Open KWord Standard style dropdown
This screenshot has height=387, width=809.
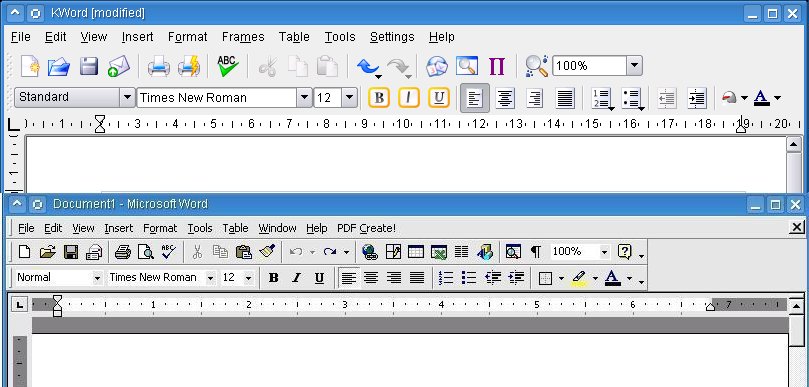coord(127,98)
